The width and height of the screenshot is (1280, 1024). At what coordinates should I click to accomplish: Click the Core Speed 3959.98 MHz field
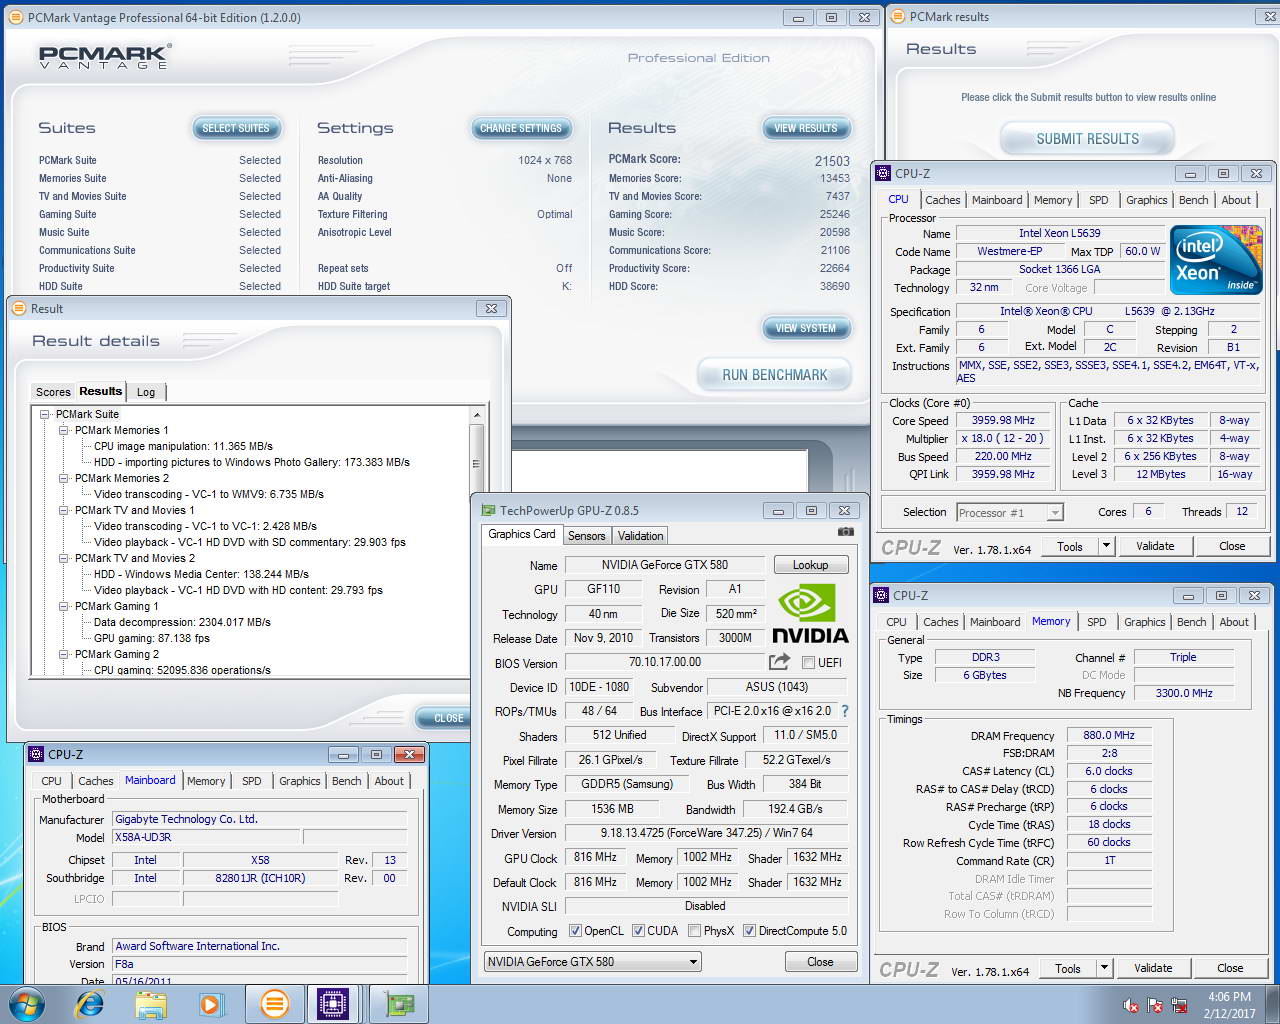(1003, 421)
